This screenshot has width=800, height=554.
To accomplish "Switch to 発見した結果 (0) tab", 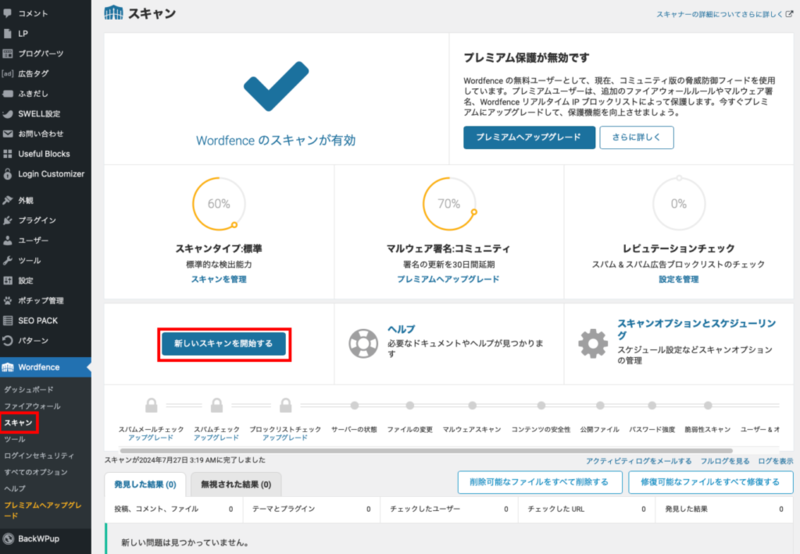I will pos(145,485).
